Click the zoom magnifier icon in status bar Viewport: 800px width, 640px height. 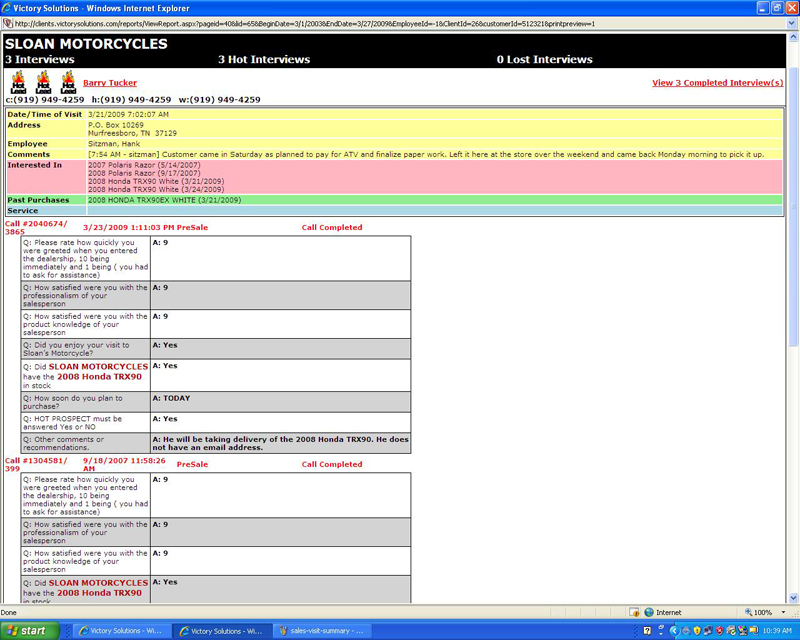[x=748, y=612]
